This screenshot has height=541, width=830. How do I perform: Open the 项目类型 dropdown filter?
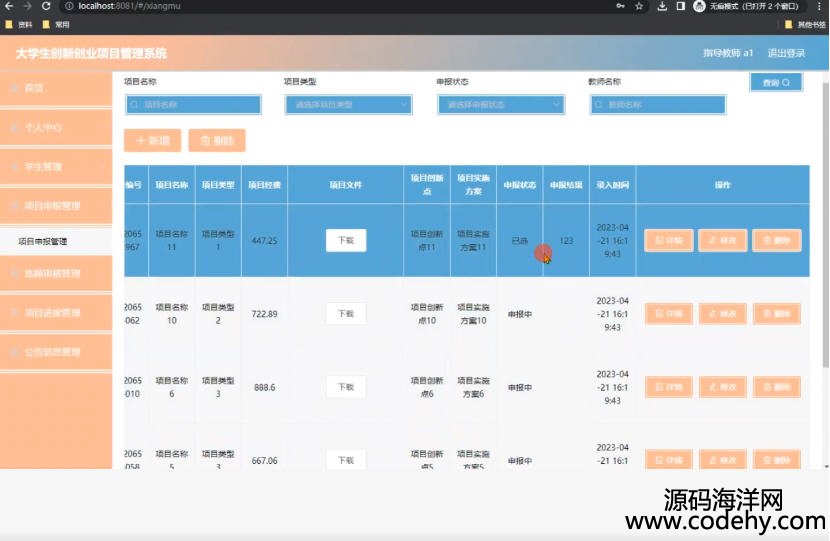pos(348,104)
